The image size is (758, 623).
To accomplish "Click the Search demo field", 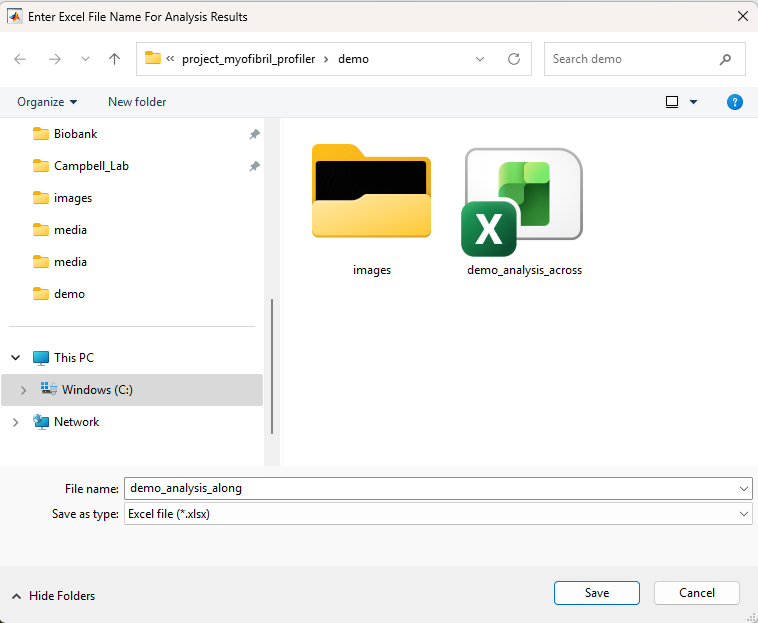I will [644, 59].
